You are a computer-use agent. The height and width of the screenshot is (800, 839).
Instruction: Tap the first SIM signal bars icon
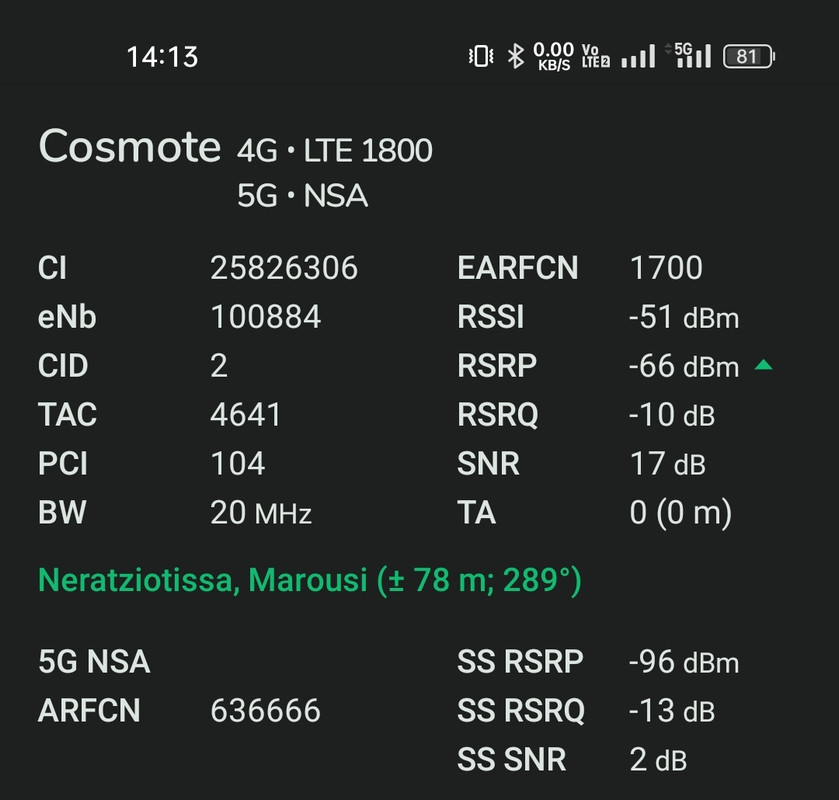click(638, 56)
